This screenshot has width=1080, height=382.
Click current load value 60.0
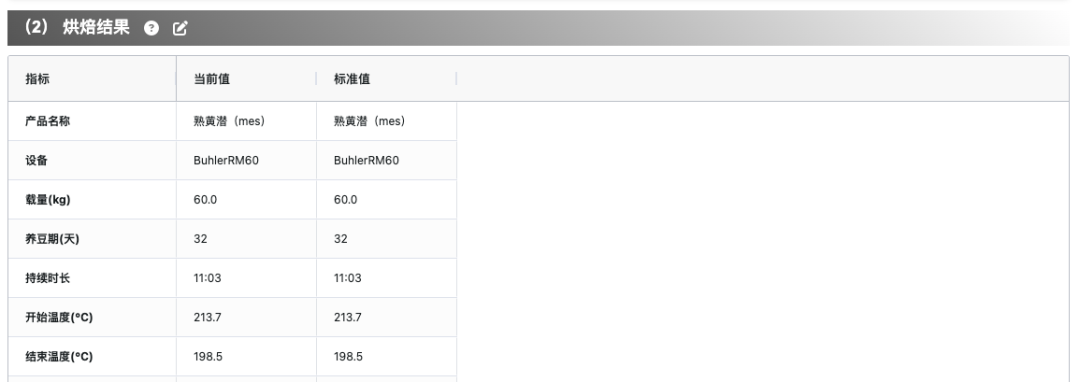[205, 200]
